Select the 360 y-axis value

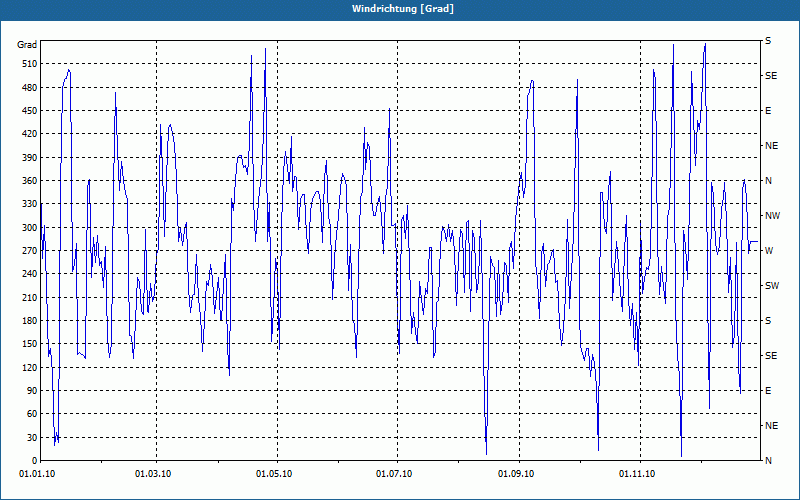(30, 181)
